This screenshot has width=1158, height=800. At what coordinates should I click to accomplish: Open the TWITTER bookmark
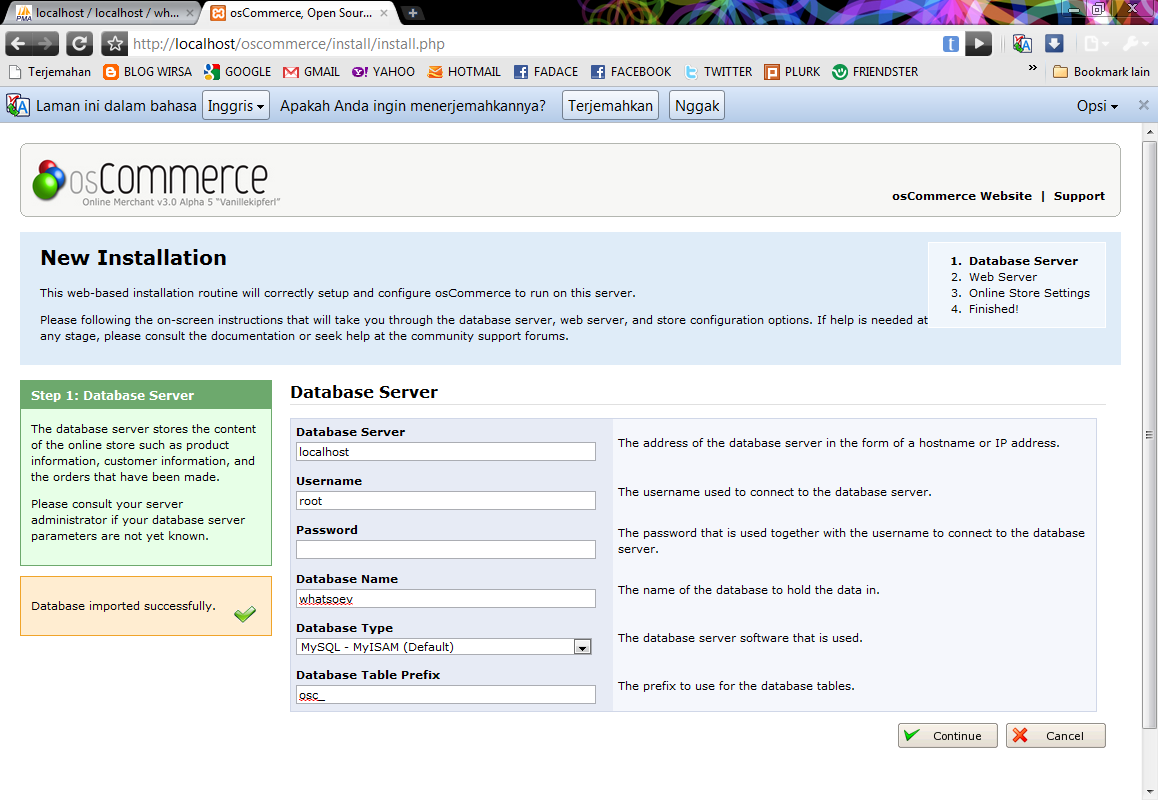coord(719,72)
